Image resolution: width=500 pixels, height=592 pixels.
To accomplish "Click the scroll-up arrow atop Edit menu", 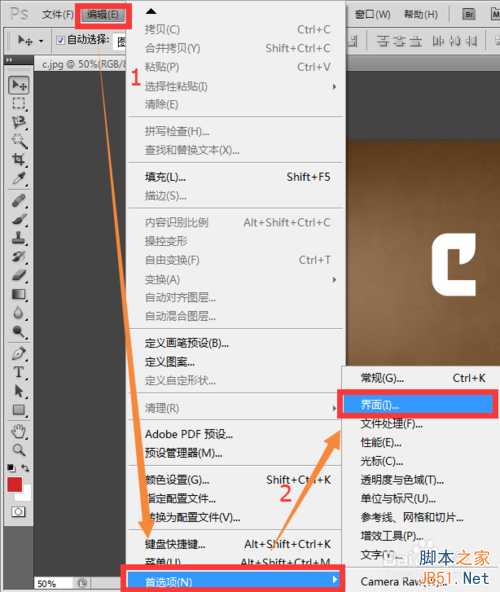I will (151, 11).
